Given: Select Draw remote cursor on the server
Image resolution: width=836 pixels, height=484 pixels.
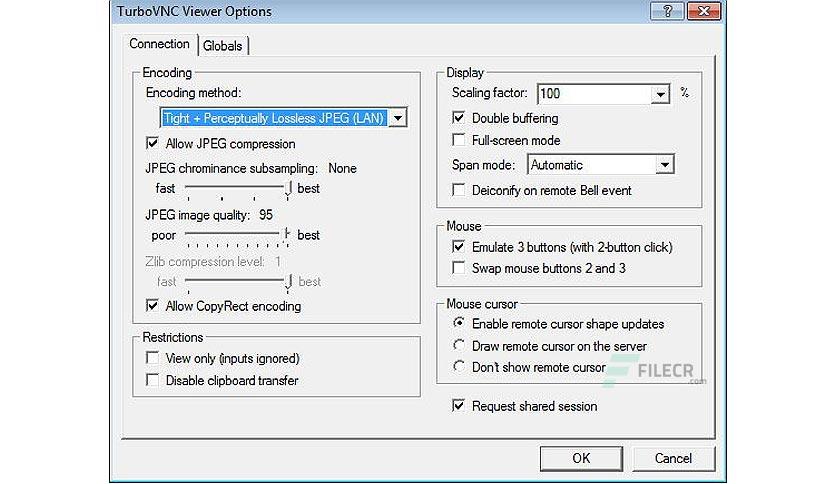Looking at the screenshot, I should click(x=459, y=345).
